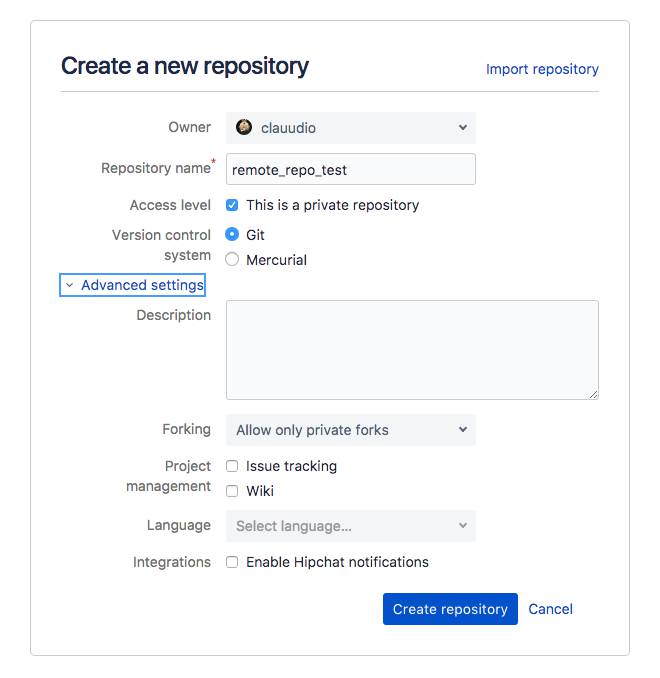This screenshot has height=678, width=660.
Task: Open the Owner dropdown
Action: (350, 128)
